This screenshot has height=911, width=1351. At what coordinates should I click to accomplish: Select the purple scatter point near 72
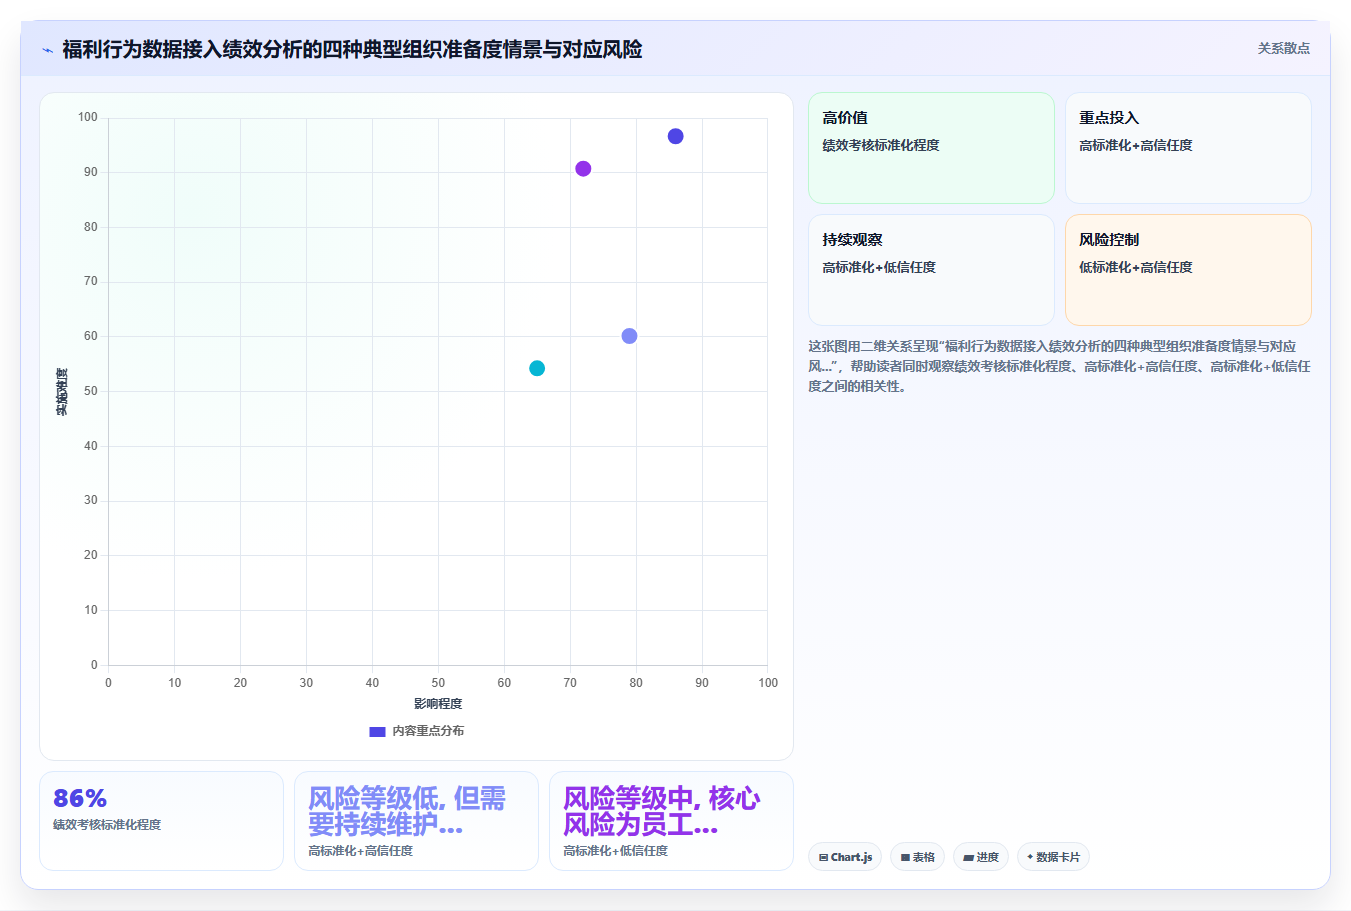pyautogui.click(x=583, y=169)
